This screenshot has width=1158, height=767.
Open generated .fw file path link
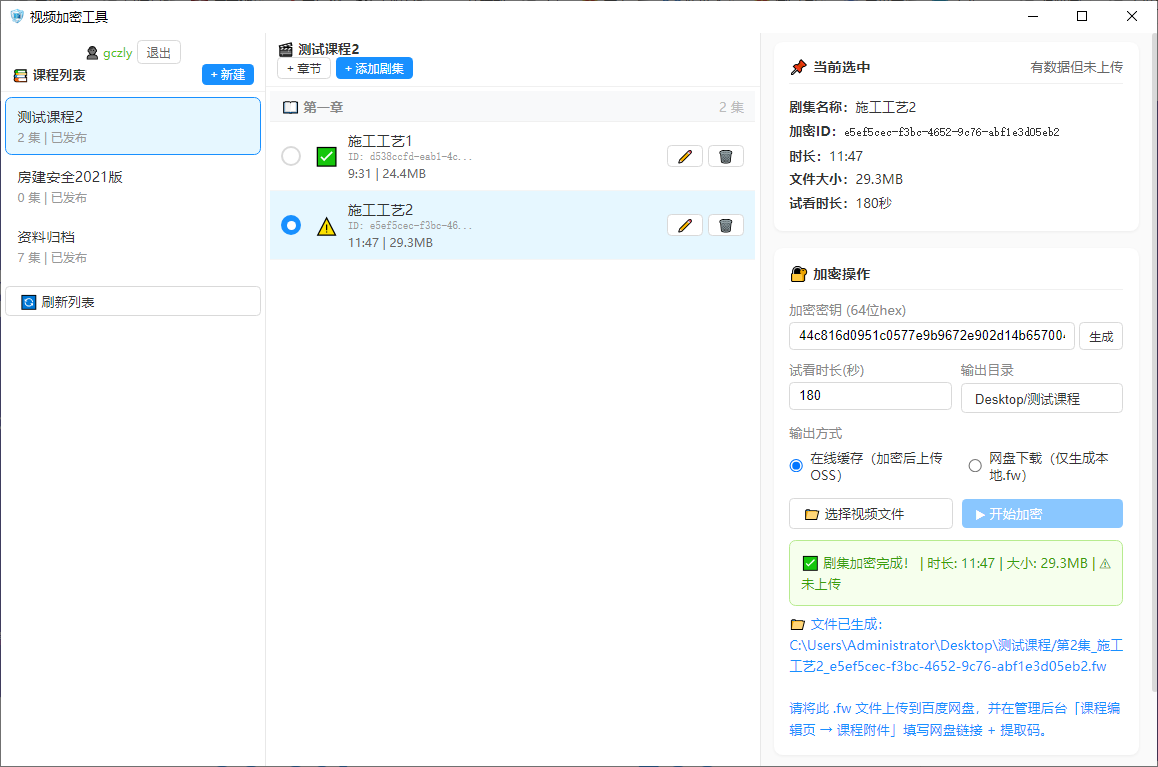pos(956,656)
